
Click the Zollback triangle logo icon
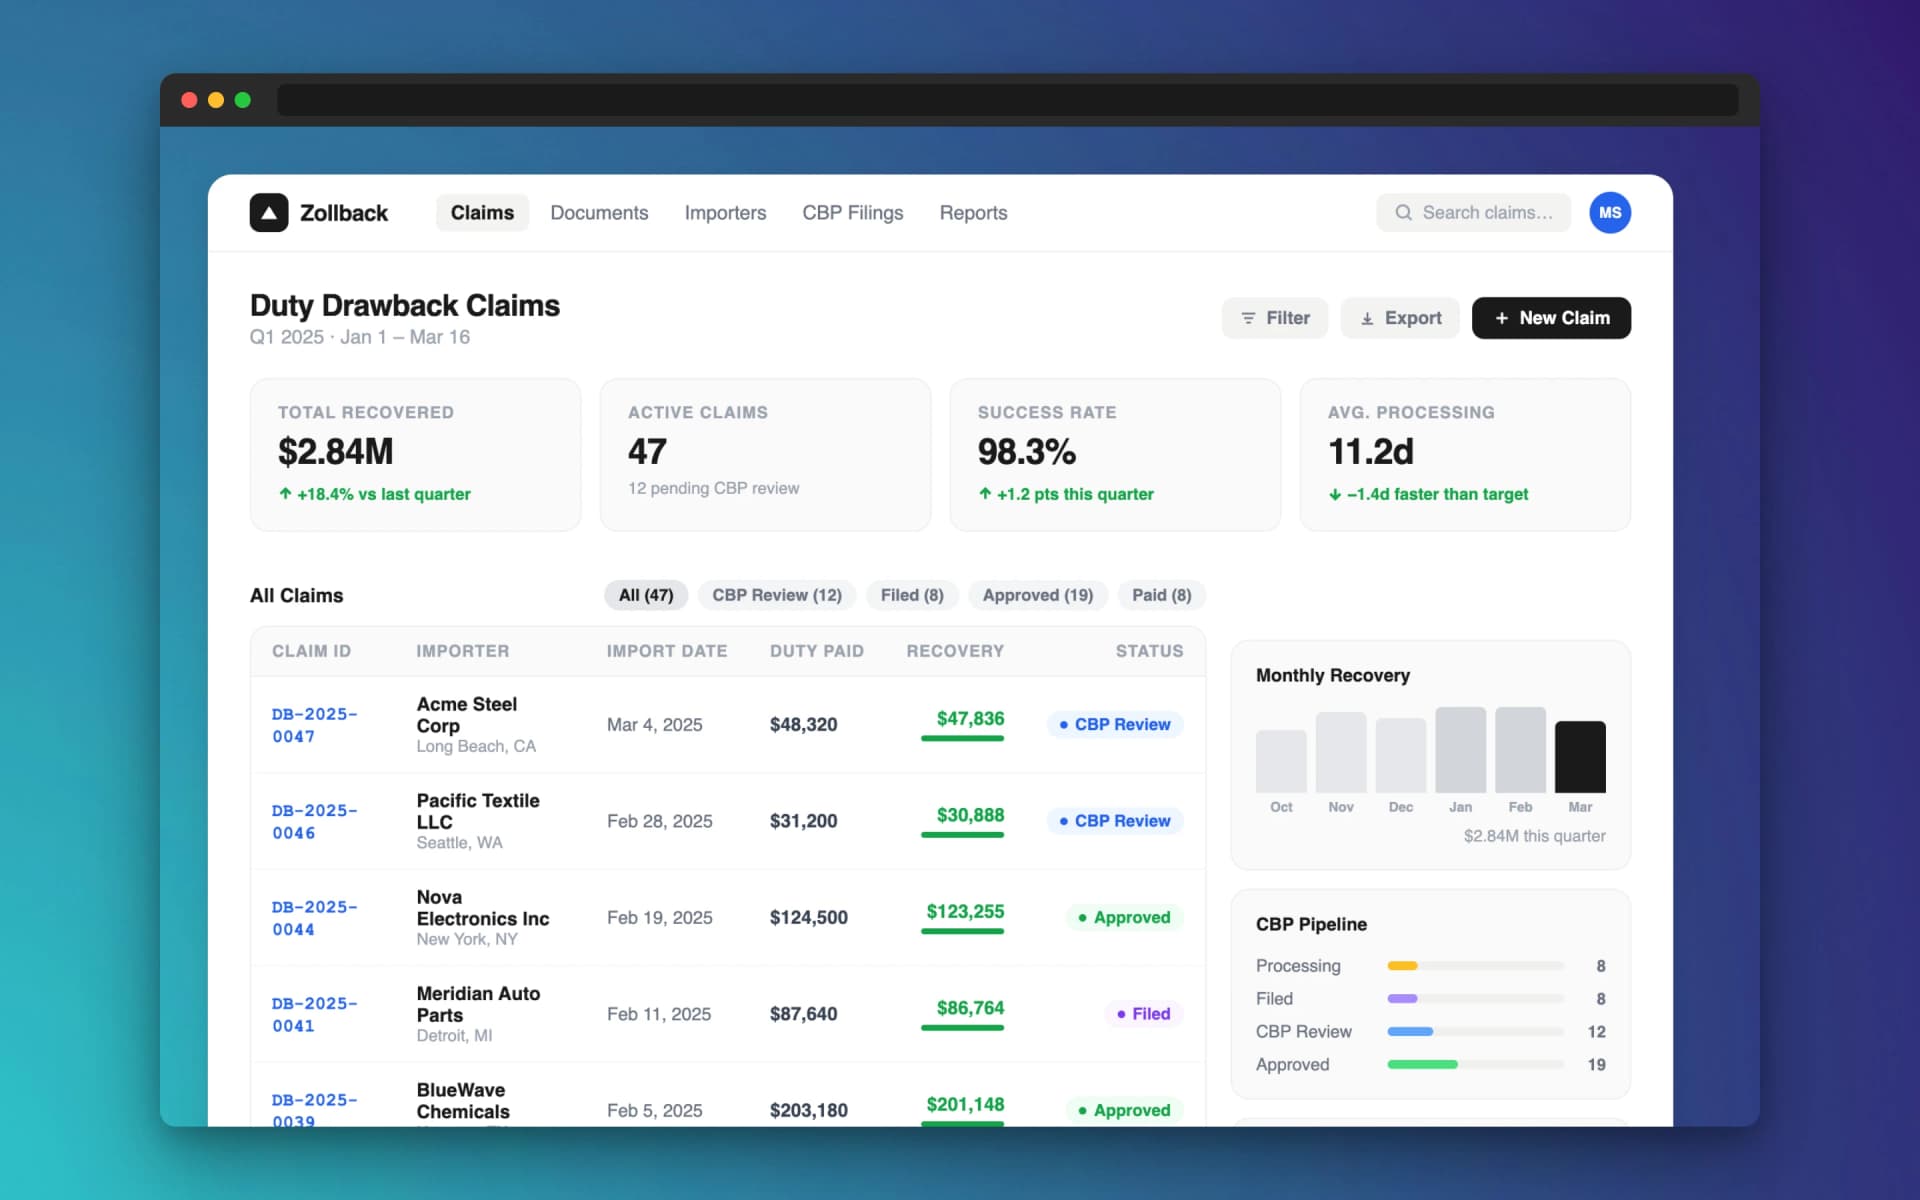[268, 213]
